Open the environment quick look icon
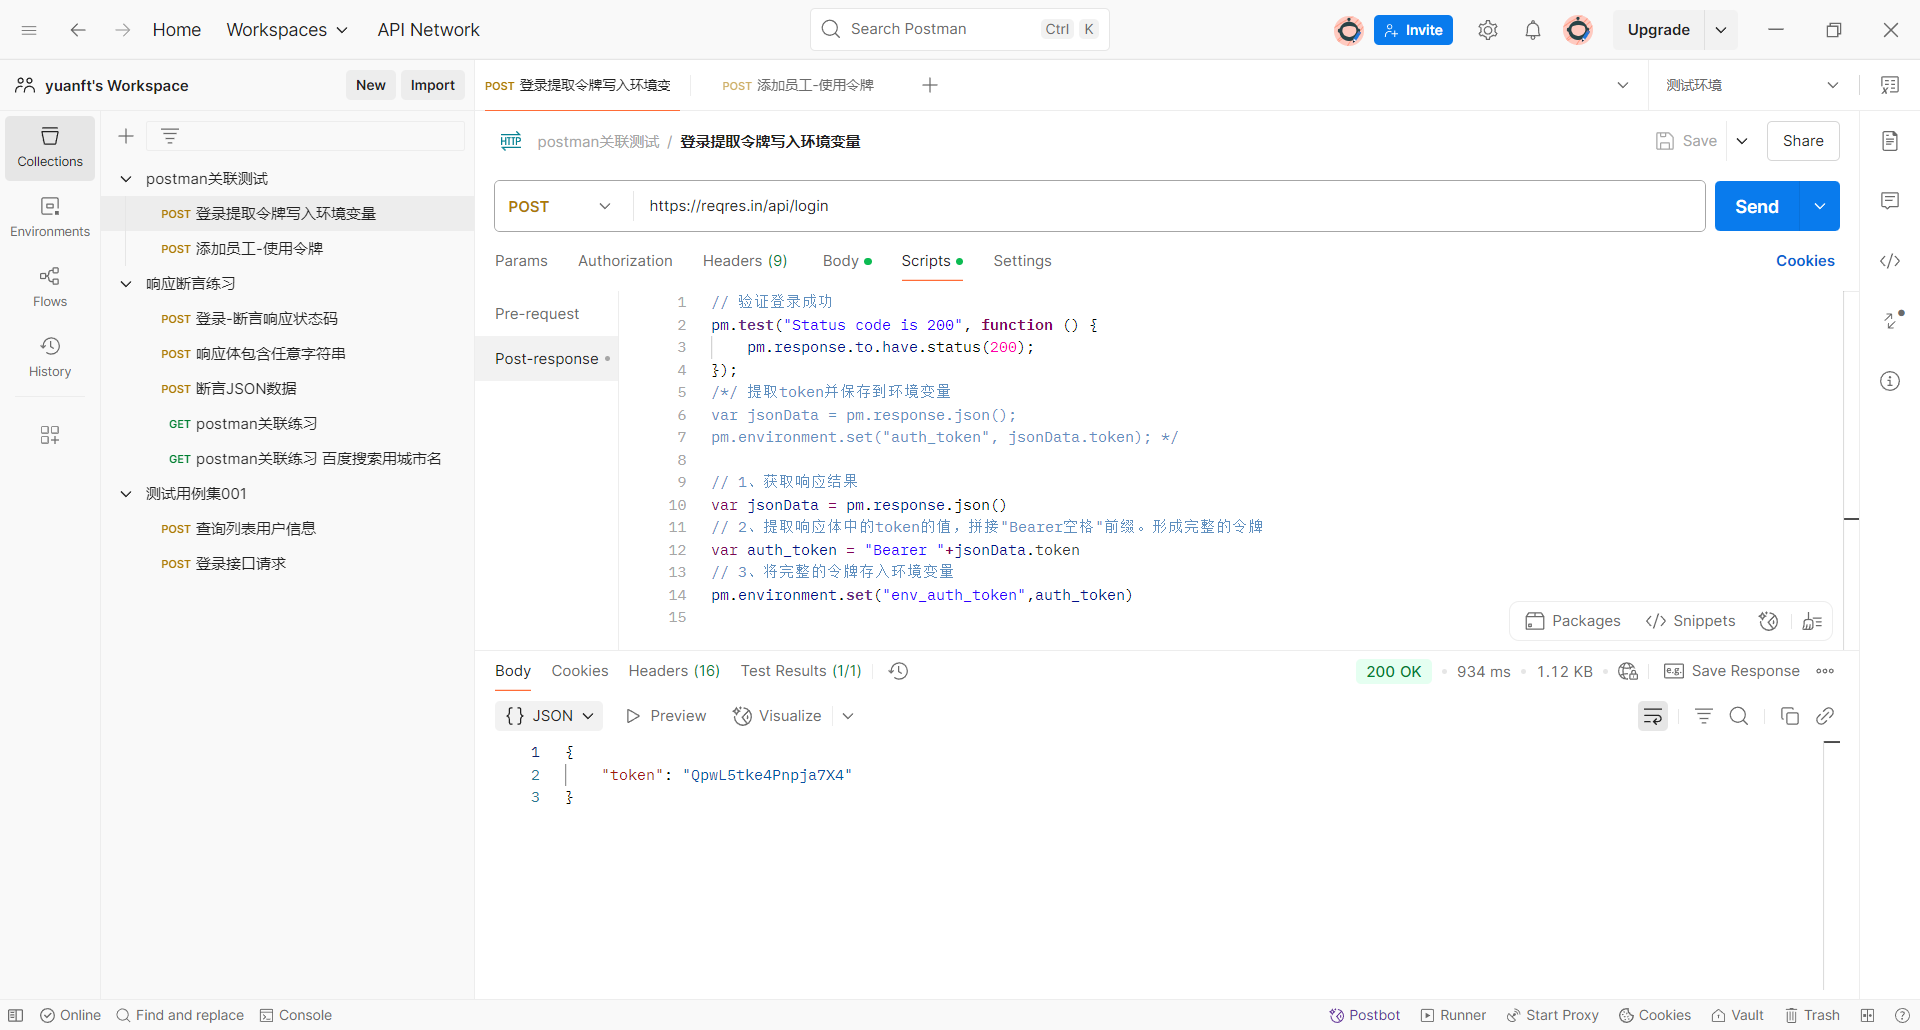Screen dimensions: 1920x1030 [x=1890, y=85]
